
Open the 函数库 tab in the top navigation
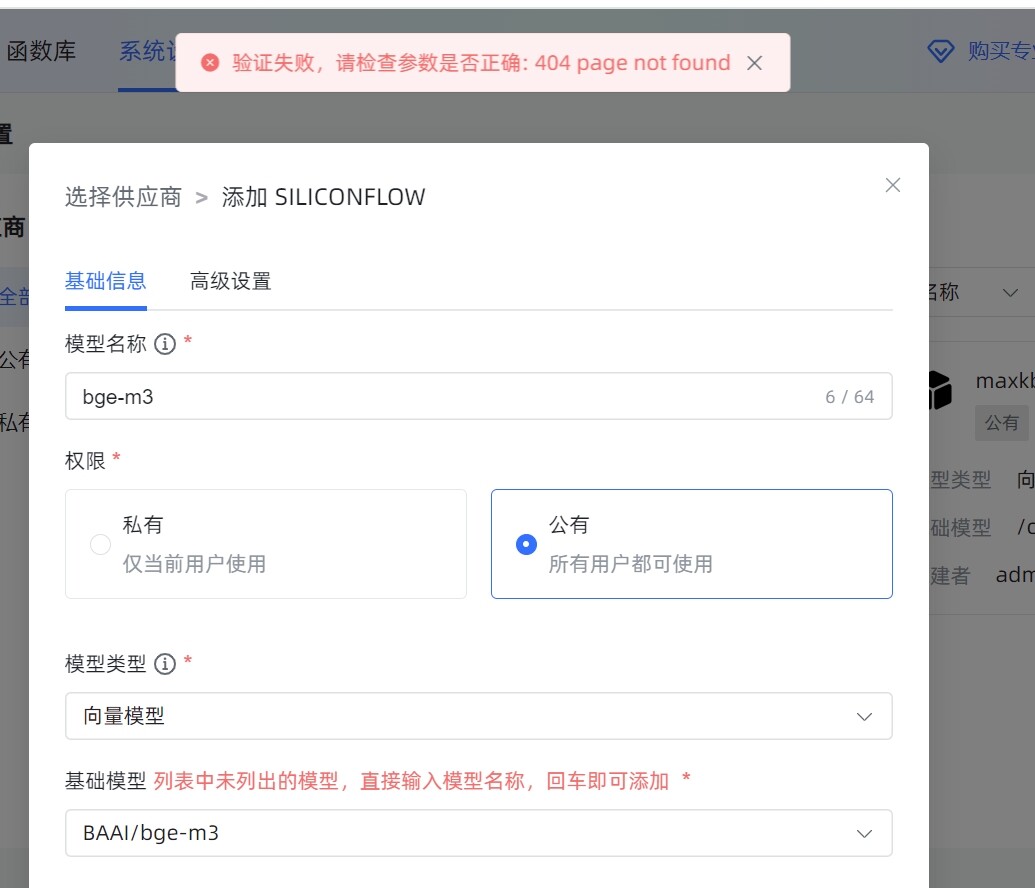click(41, 51)
